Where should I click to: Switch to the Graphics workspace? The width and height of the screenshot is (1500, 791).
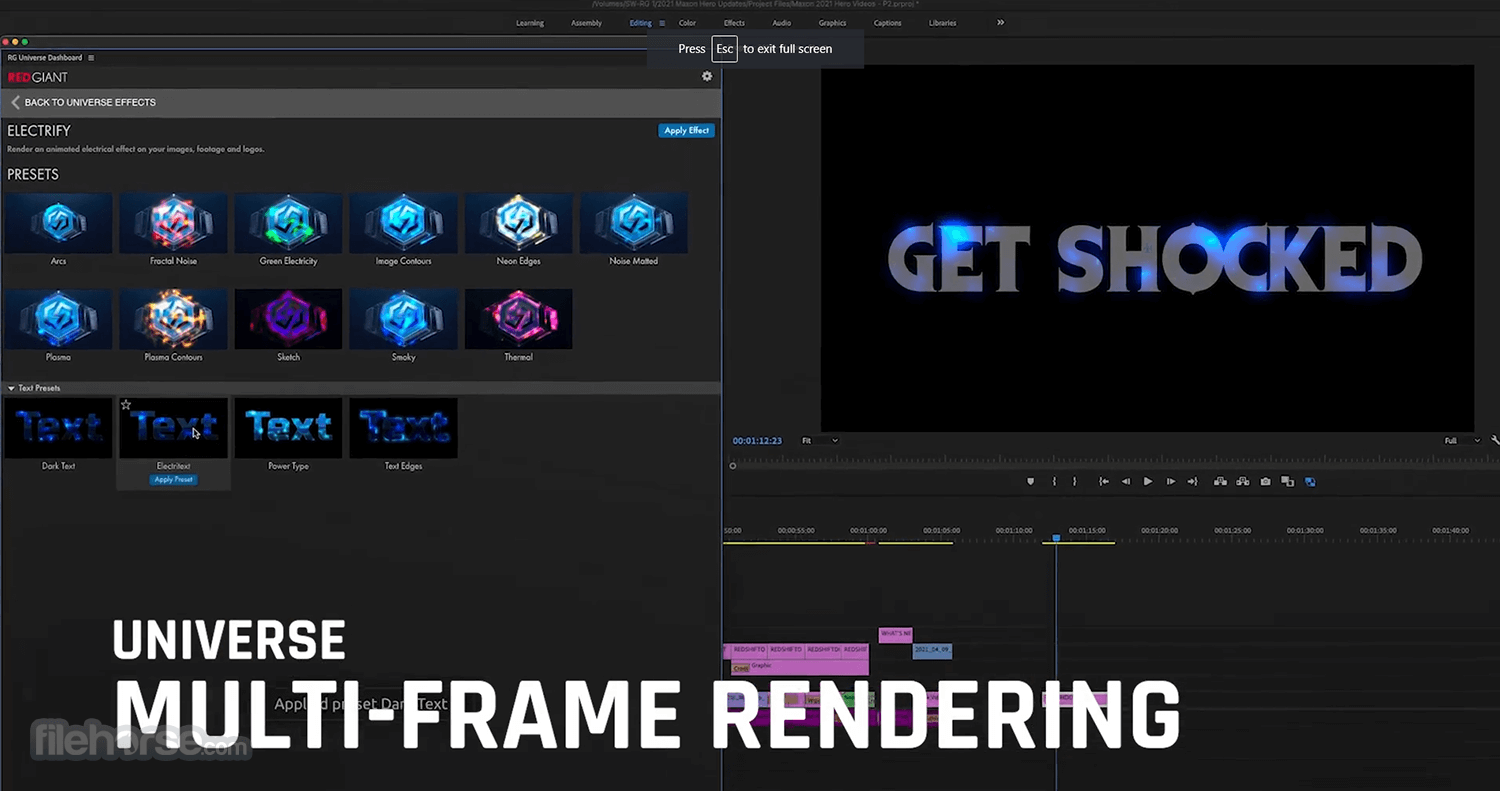(833, 23)
